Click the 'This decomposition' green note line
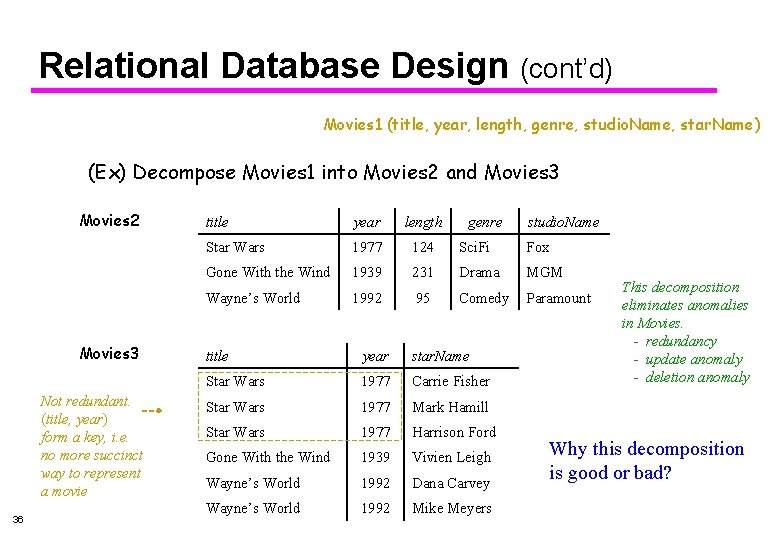This screenshot has width=780, height=540. pyautogui.click(x=681, y=287)
